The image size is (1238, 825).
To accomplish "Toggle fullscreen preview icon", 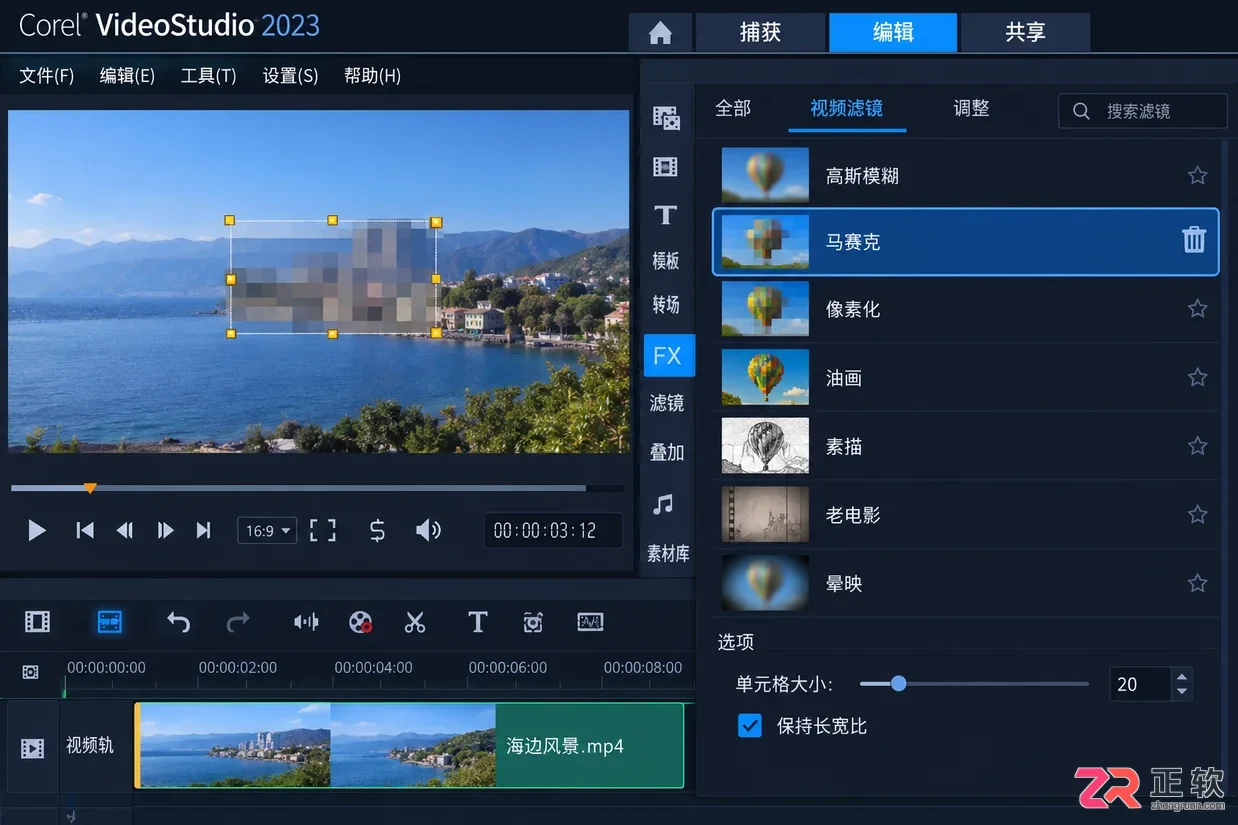I will [x=323, y=531].
